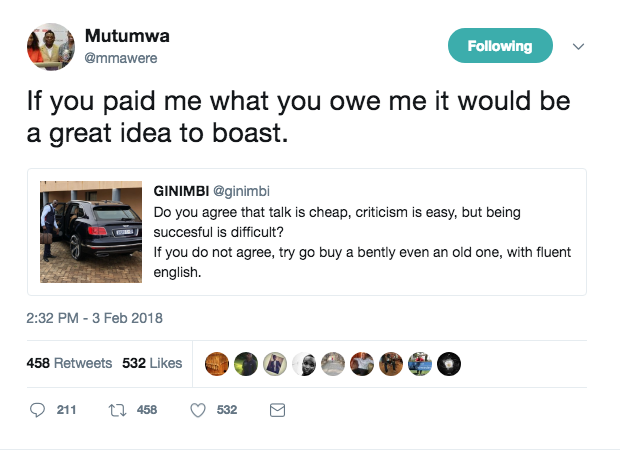620x450 pixels.
Task: Open the 458 Retweets list
Action: pos(69,363)
